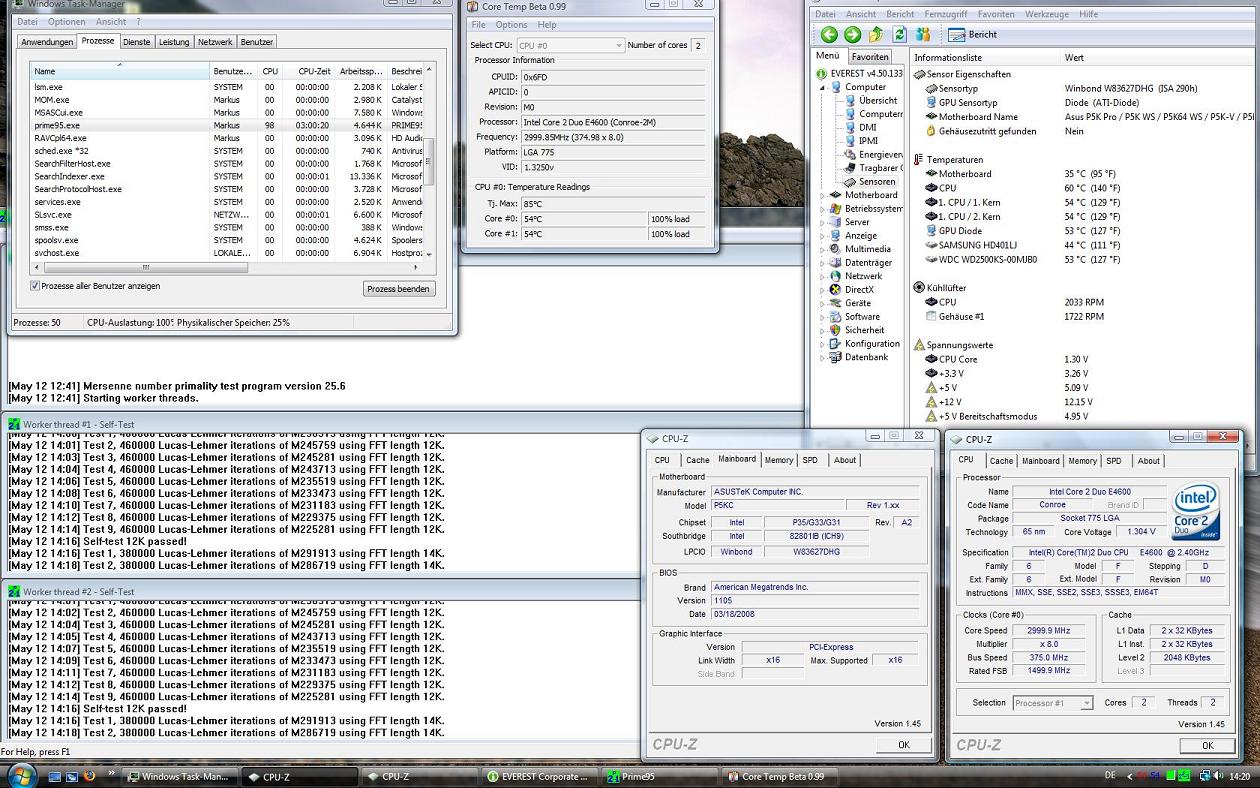1260x788 pixels.
Task: Open Werkzeuge menu in EVEREST
Action: tap(1047, 15)
